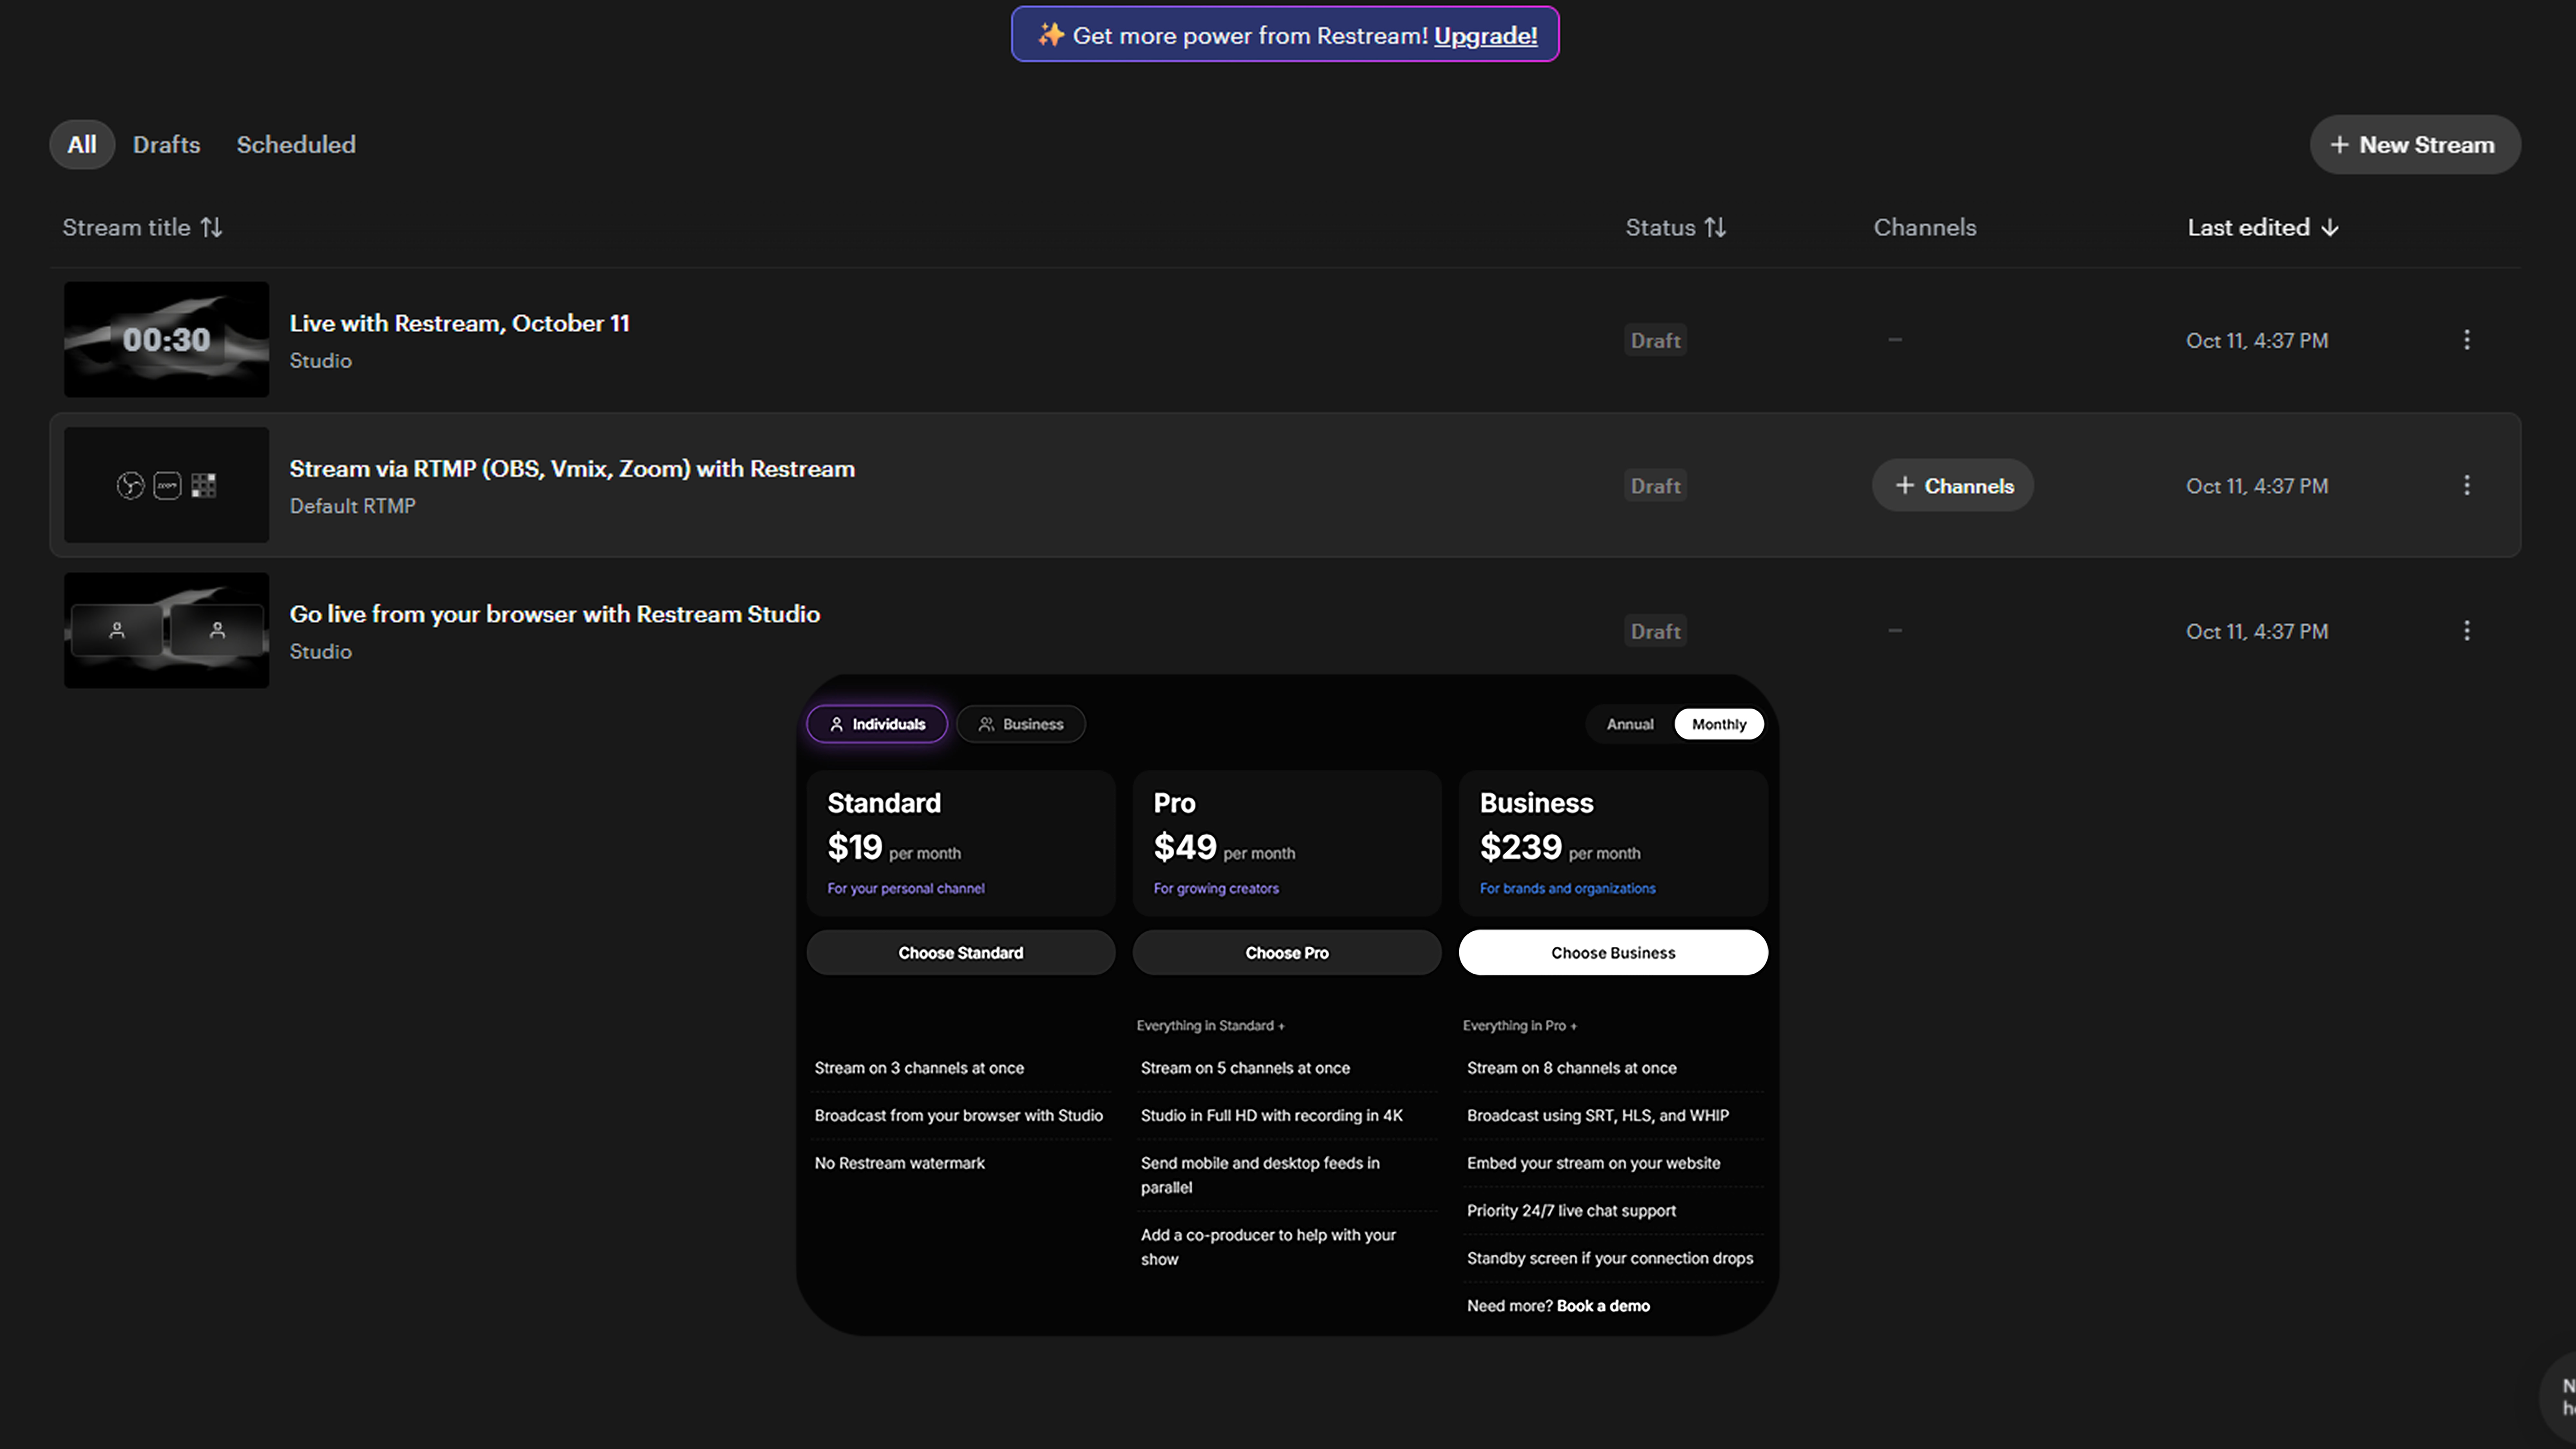
Task: Sort by Stream title arrows
Action: (211, 228)
